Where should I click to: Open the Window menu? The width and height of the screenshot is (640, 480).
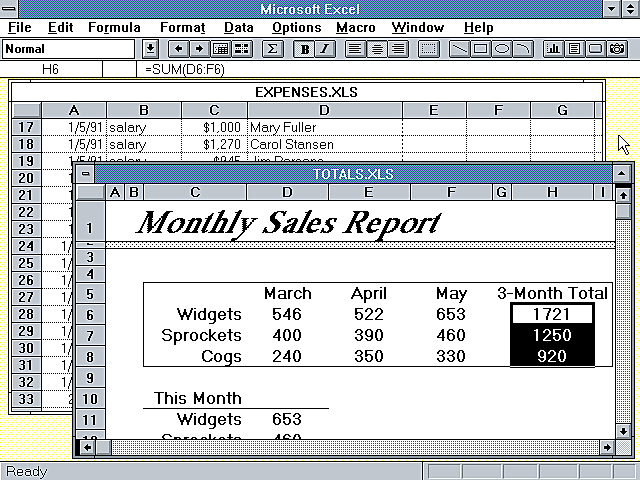click(418, 27)
